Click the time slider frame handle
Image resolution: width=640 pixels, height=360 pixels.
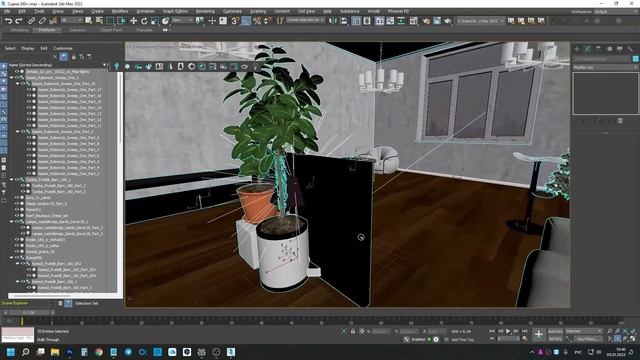pos(29,313)
